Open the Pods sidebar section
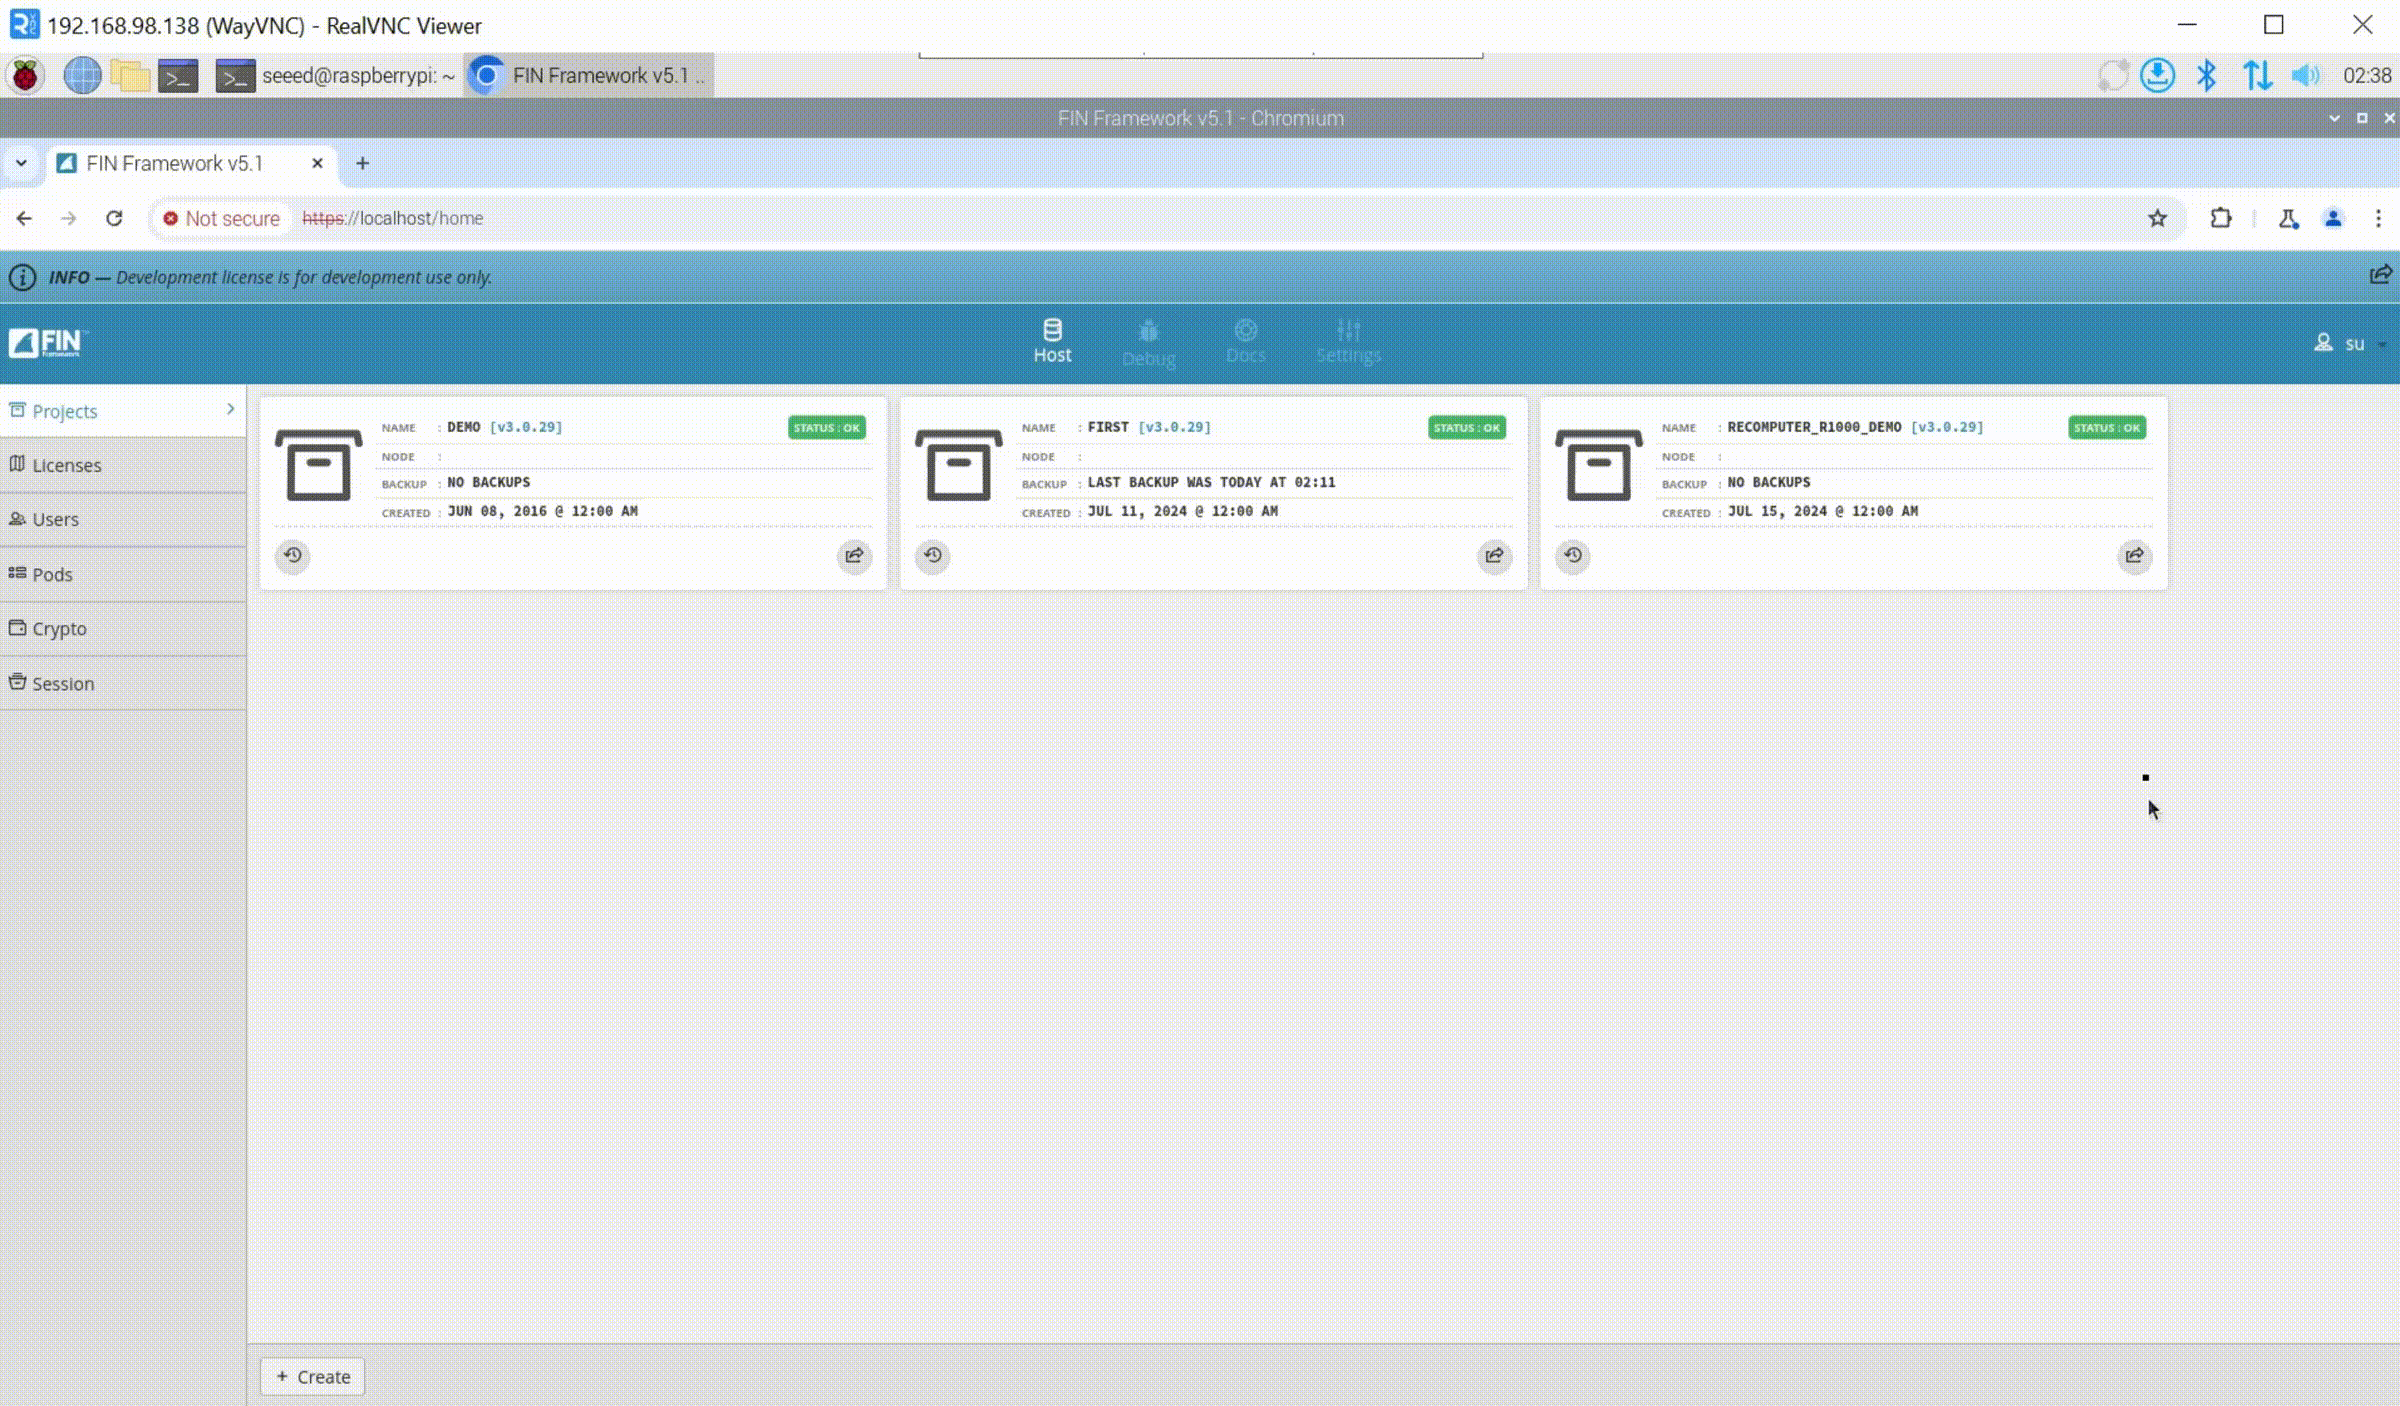 pos(52,574)
